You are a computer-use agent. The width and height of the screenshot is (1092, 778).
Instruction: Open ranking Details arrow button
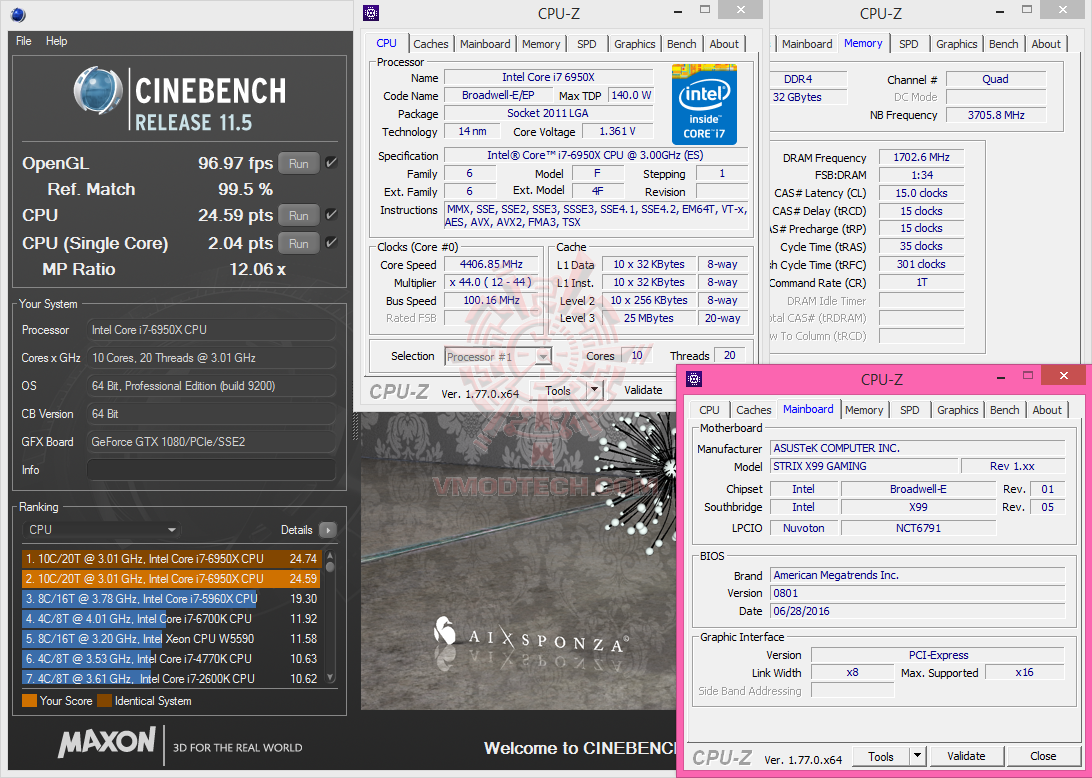327,530
